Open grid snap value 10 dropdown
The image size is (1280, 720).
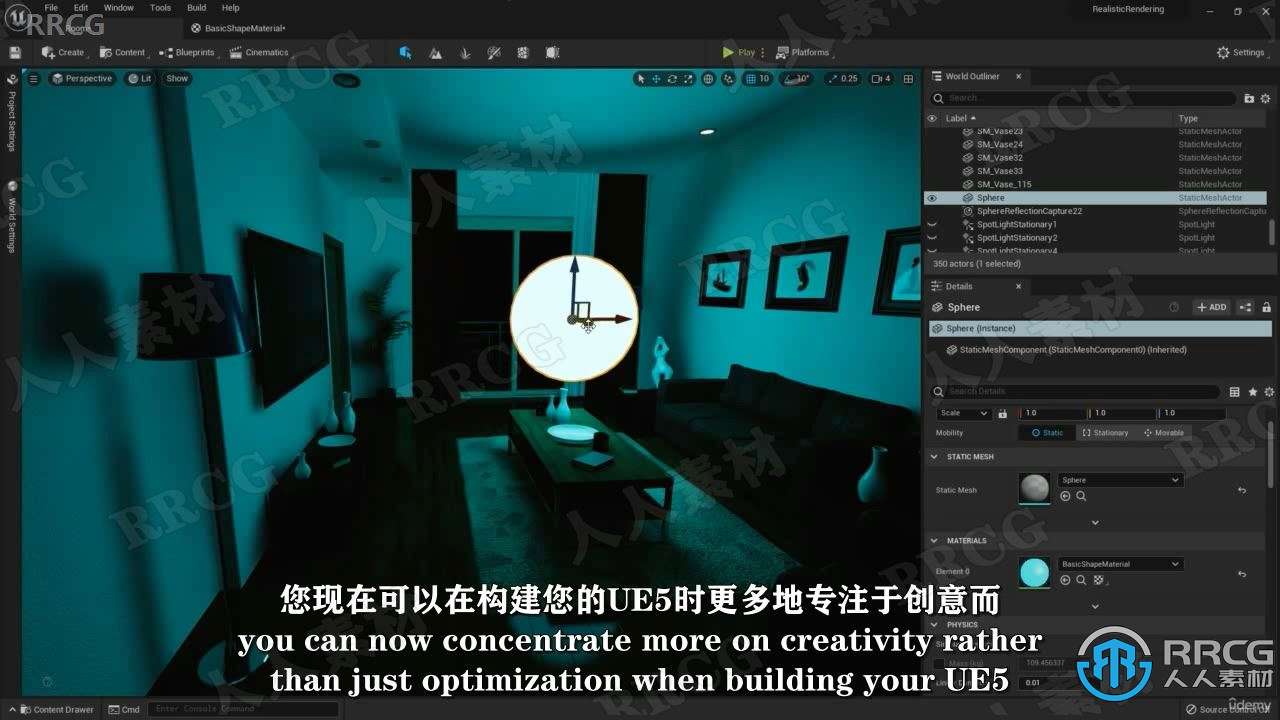tap(765, 78)
